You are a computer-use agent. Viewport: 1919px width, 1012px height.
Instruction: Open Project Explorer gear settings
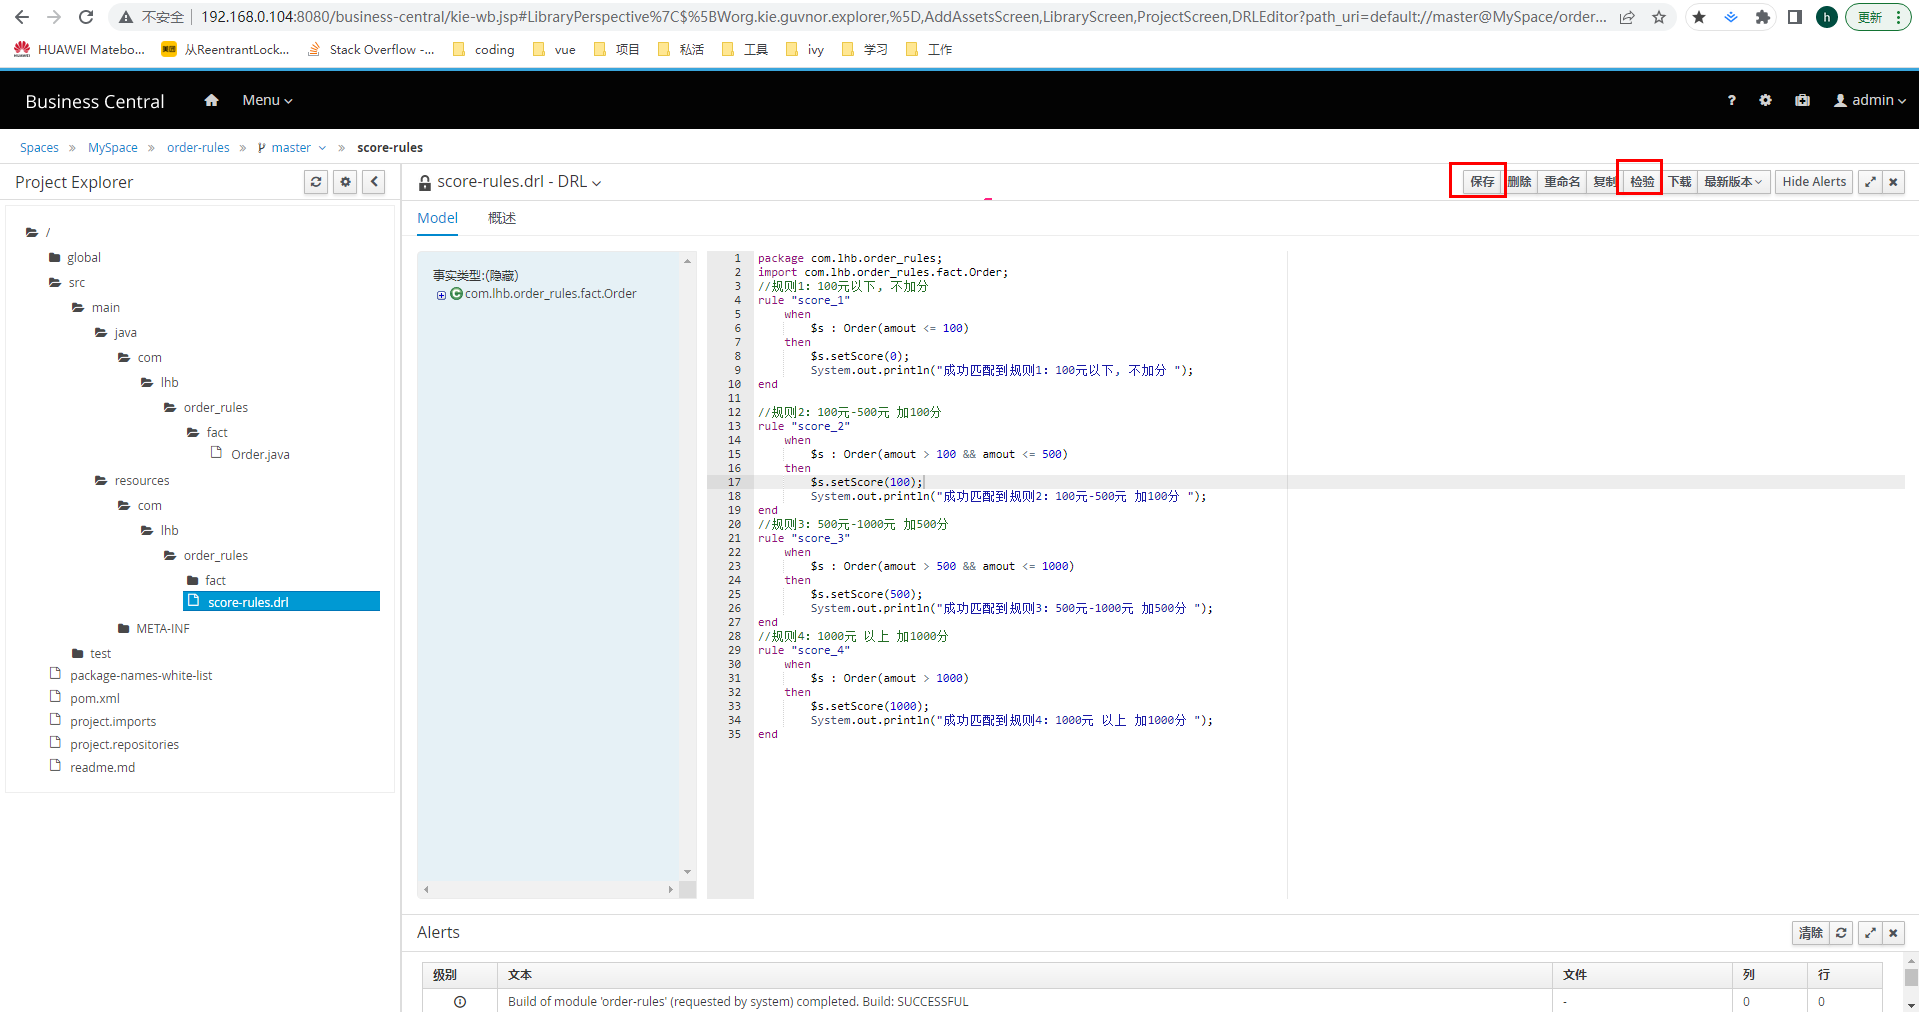(345, 182)
